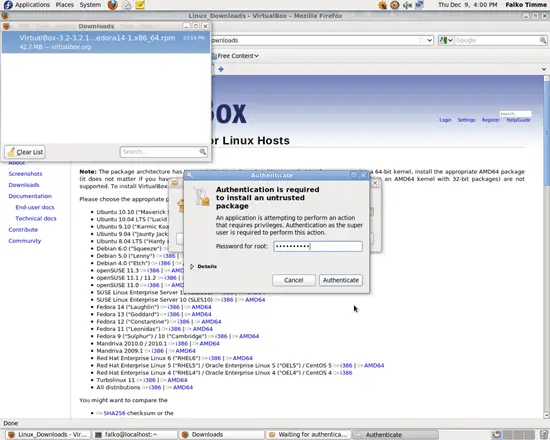The image size is (550, 440).
Task: Select the Authenticate taskbar item
Action: (395, 434)
